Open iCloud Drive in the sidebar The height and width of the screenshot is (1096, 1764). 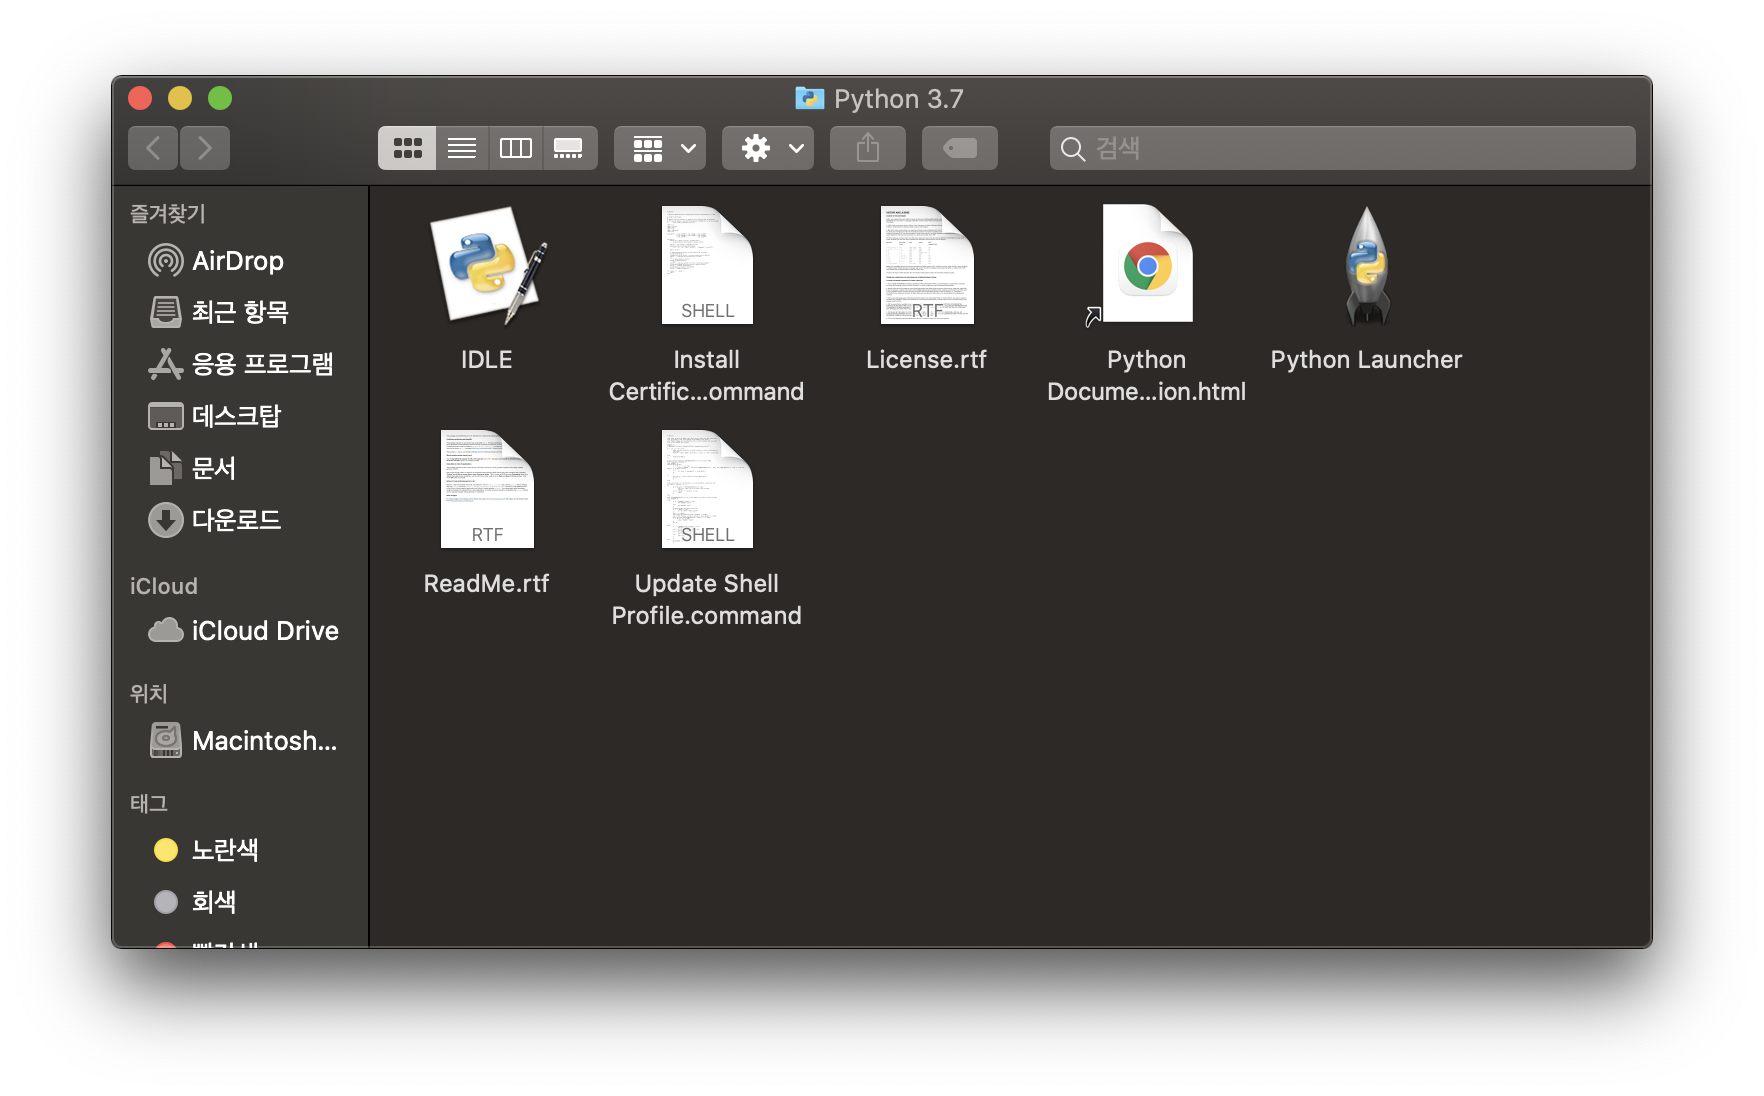(x=240, y=631)
